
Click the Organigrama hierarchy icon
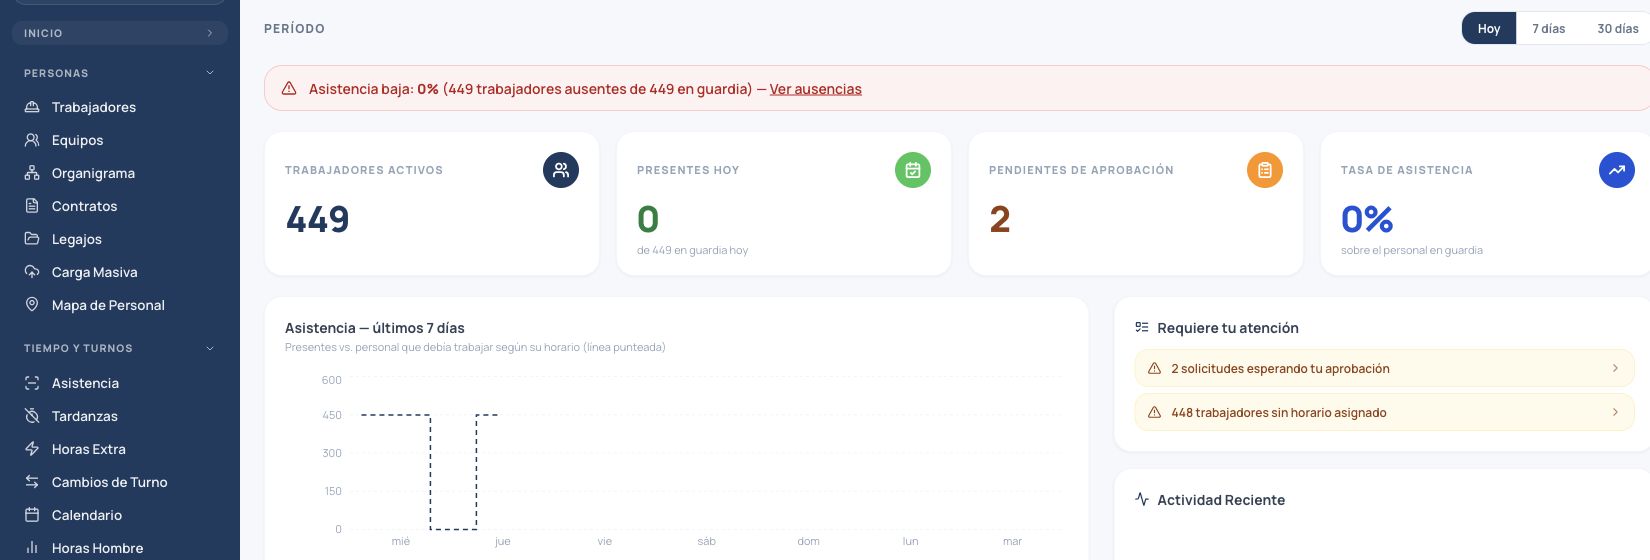(32, 173)
